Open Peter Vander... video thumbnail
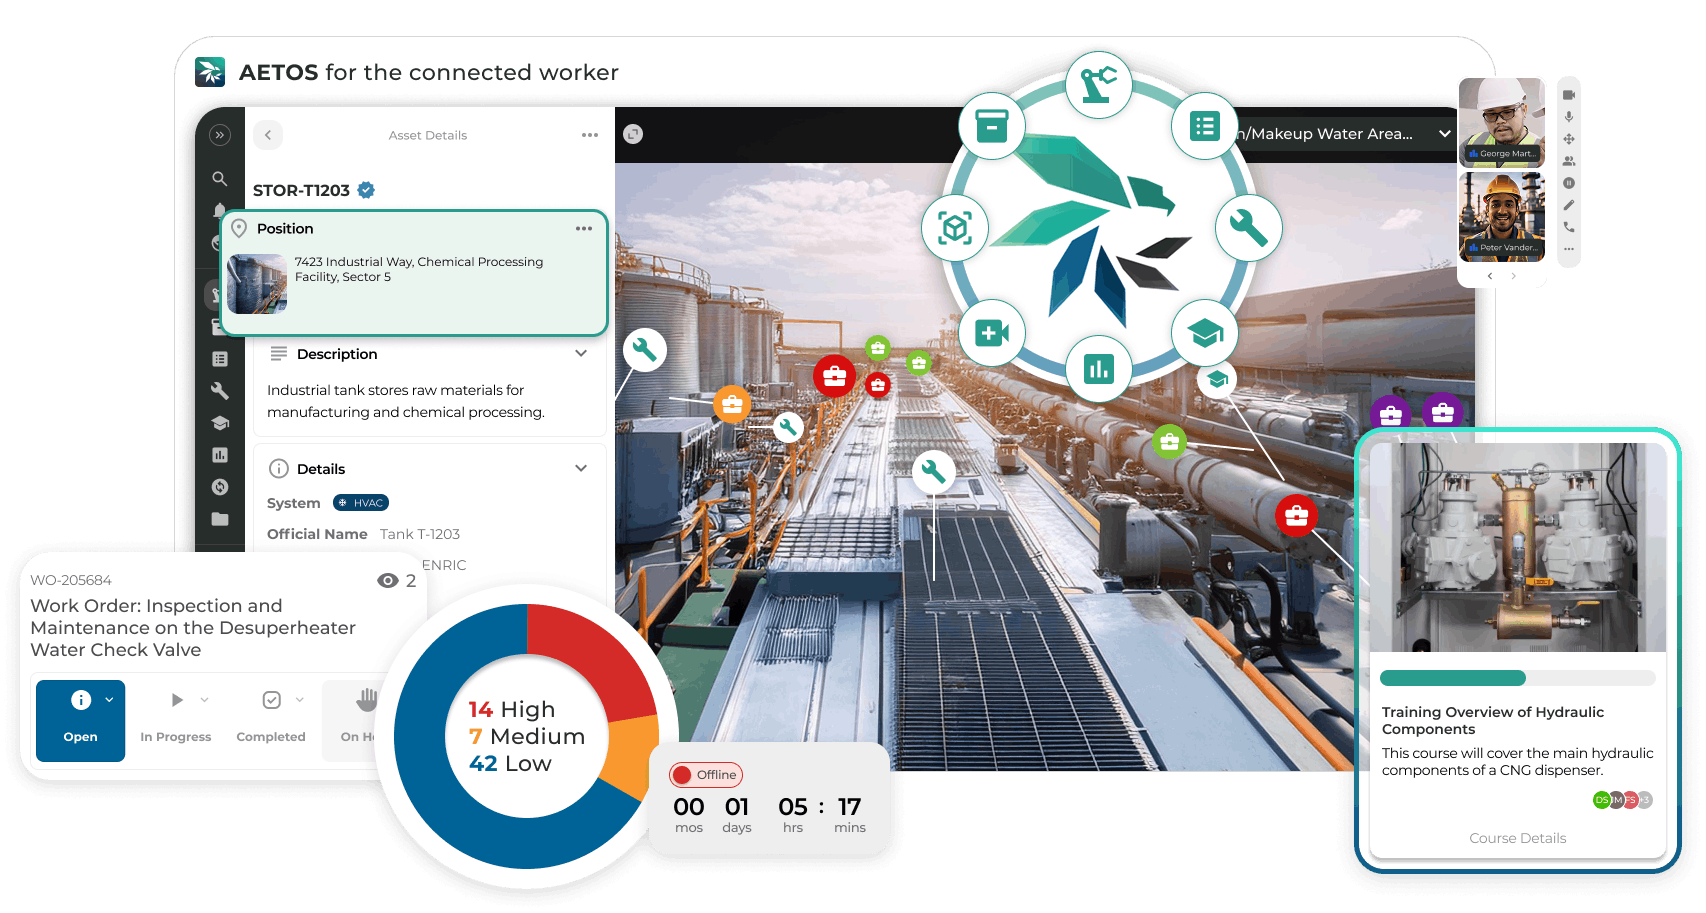 1502,216
